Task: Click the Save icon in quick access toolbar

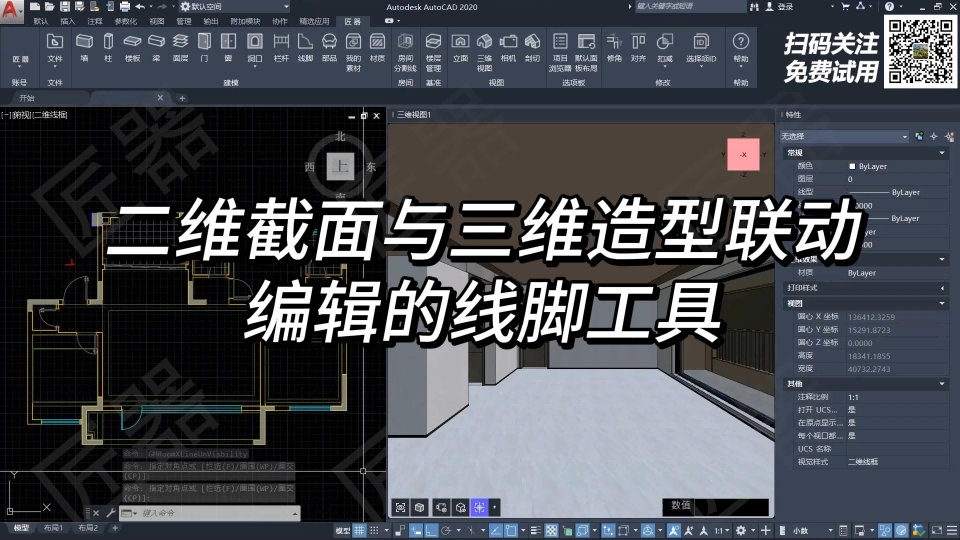Action: point(64,7)
